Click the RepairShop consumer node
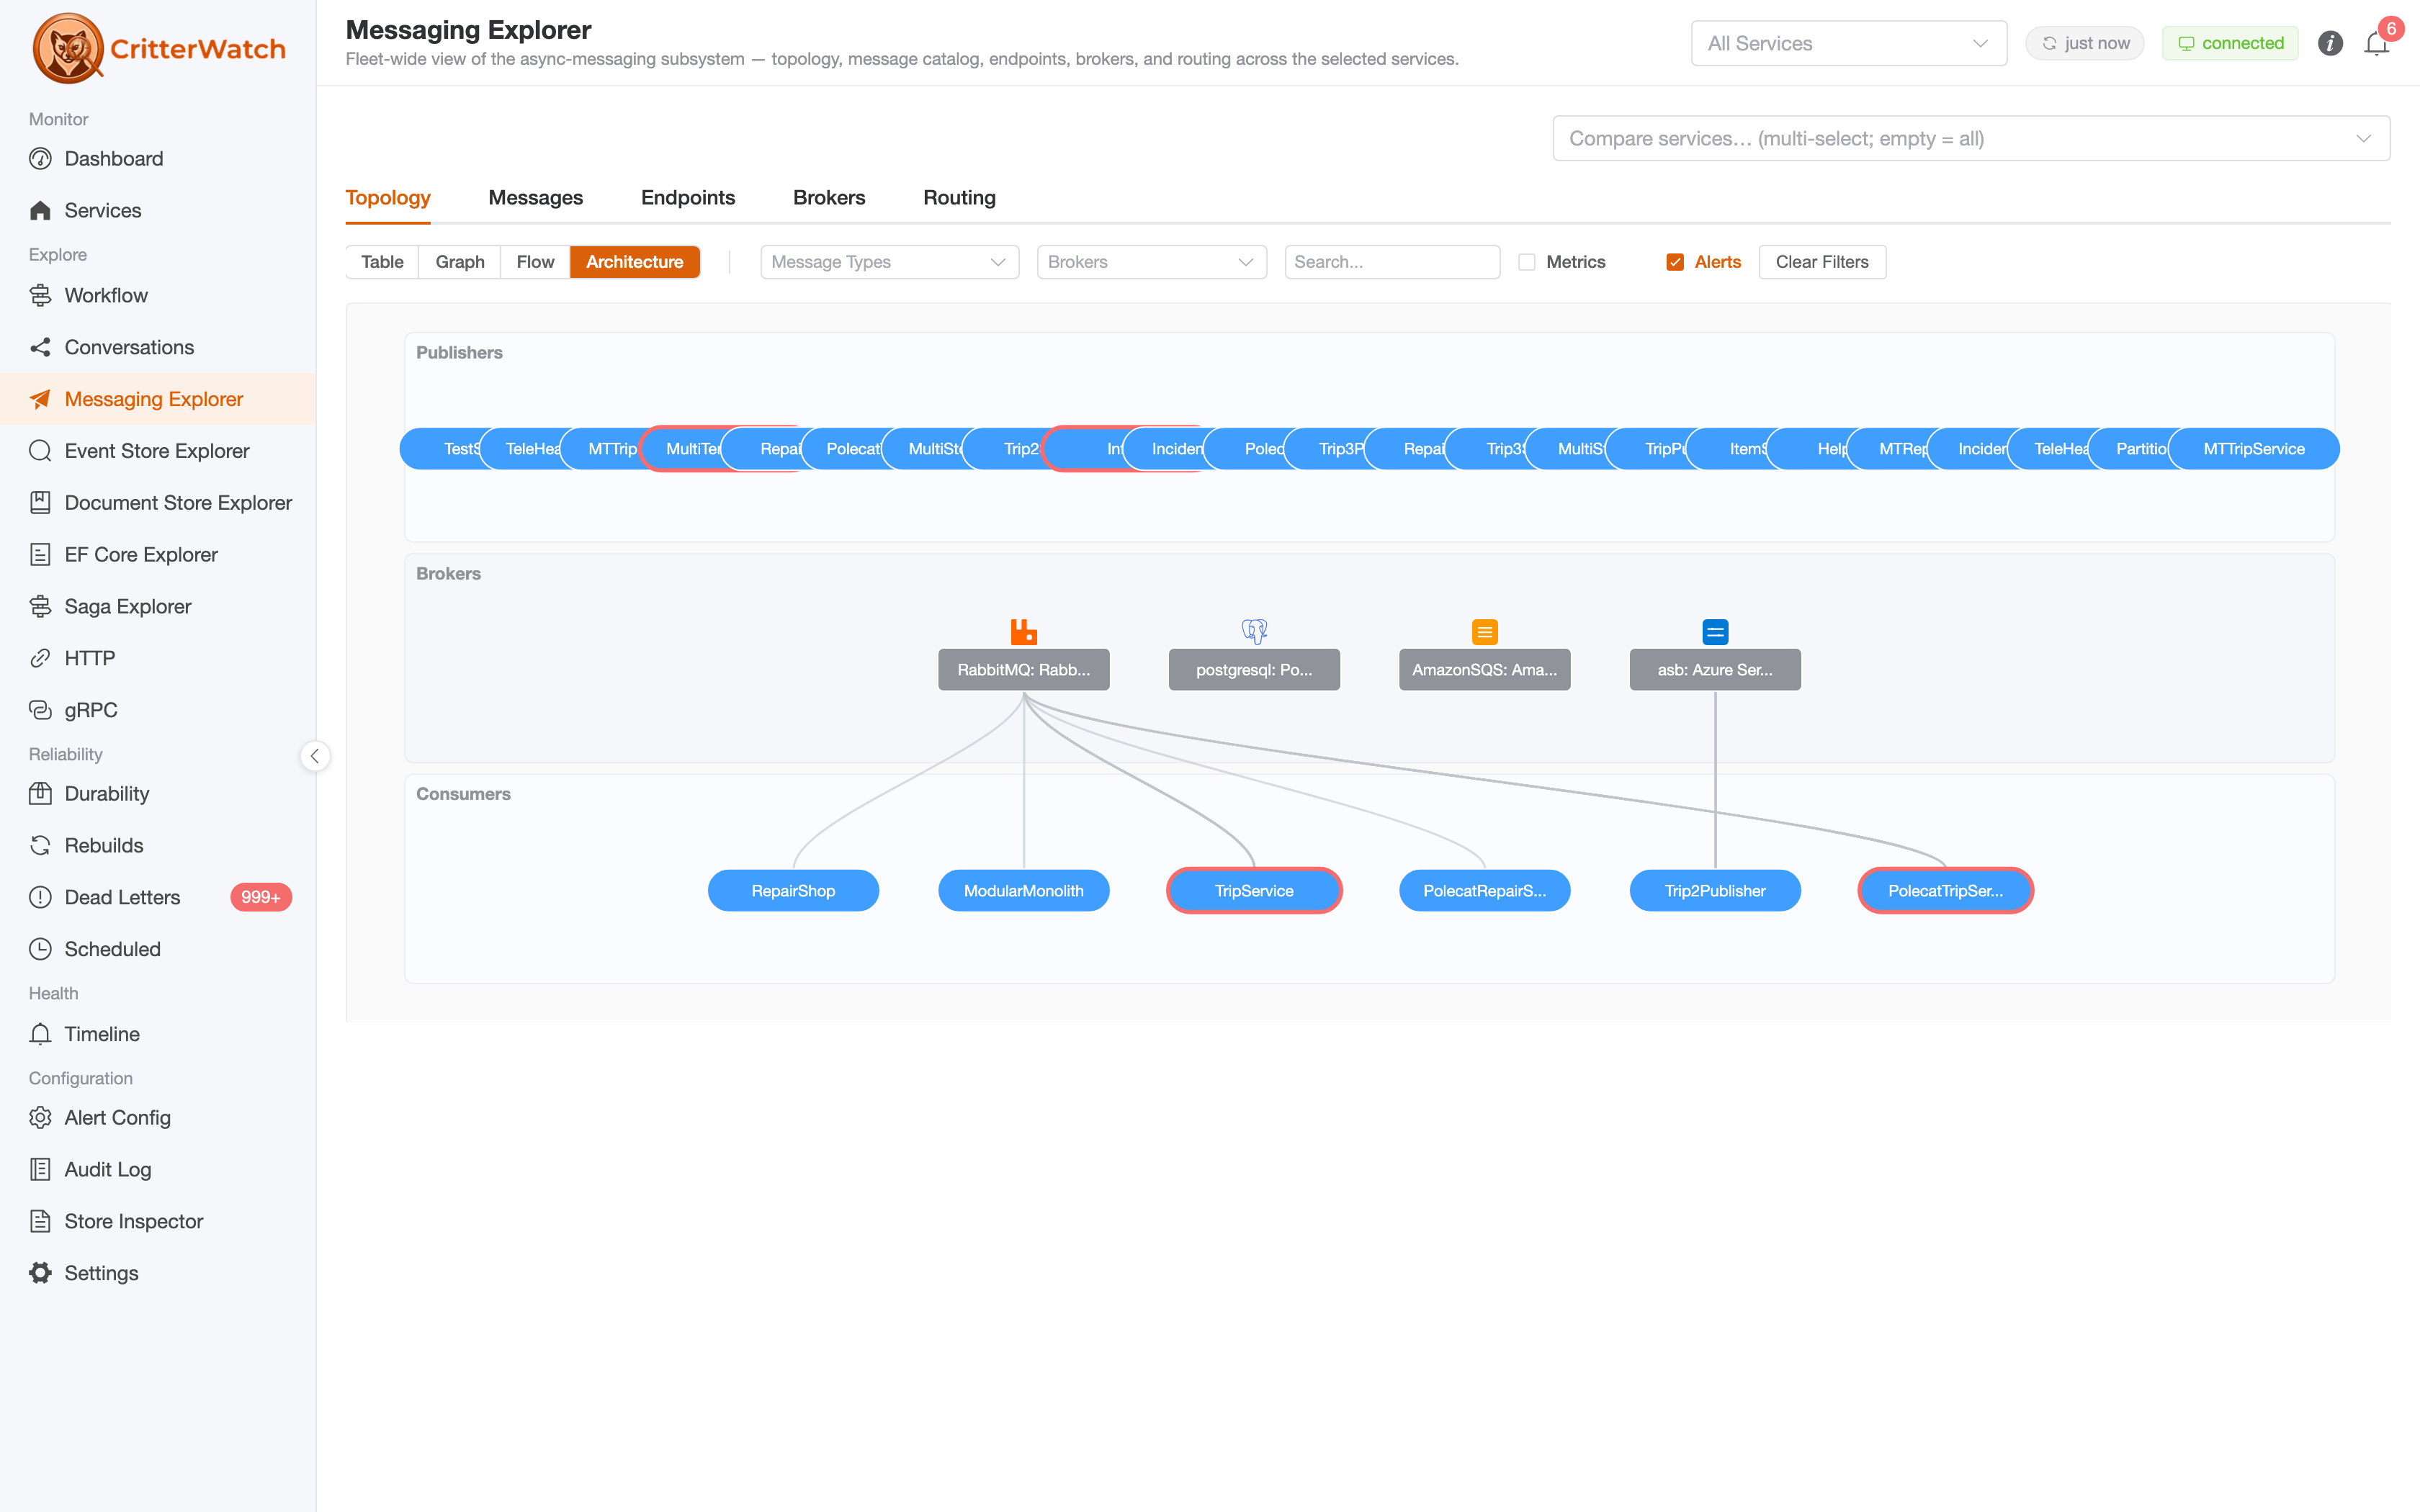Viewport: 2420px width, 1512px height. point(793,891)
